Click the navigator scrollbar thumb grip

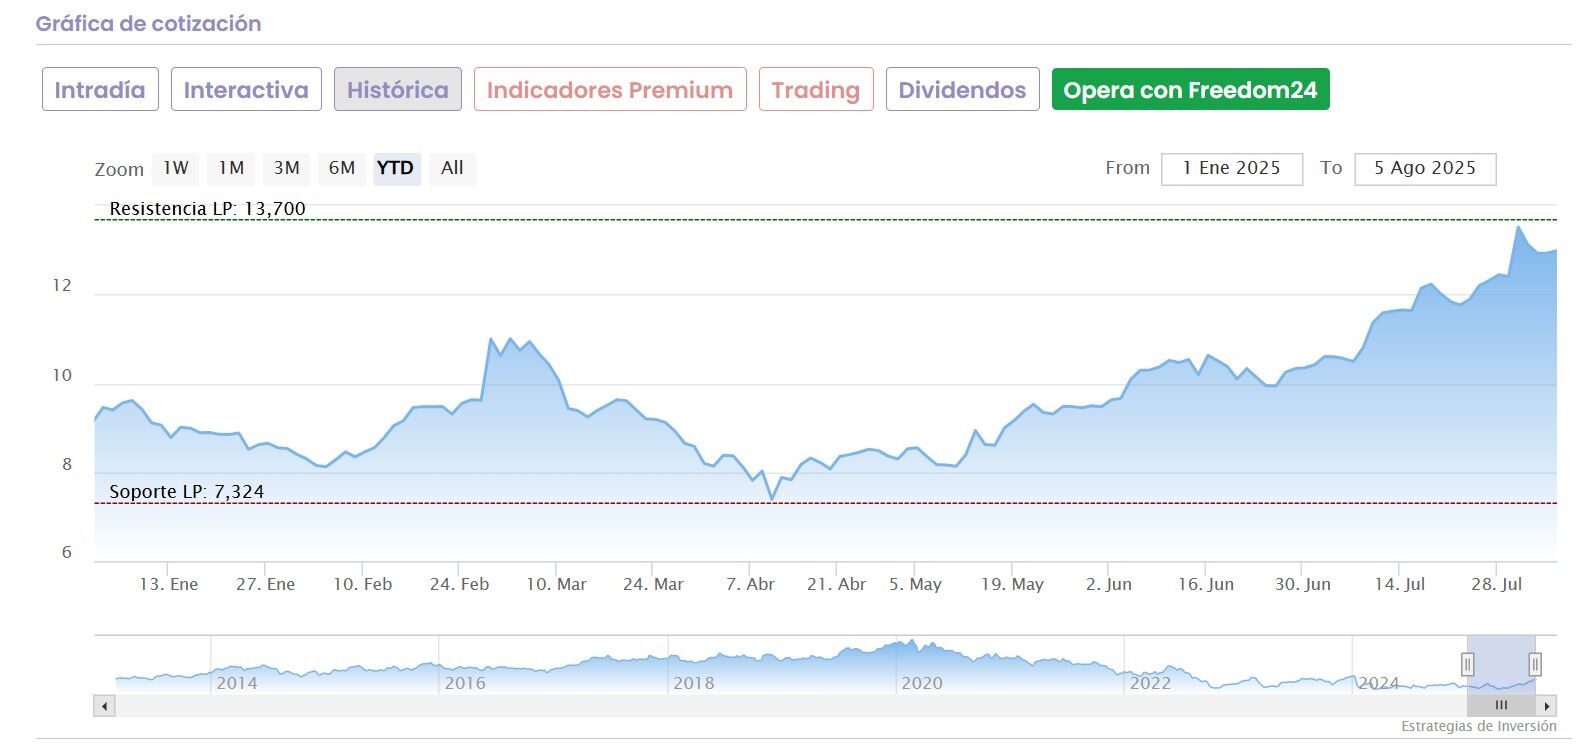[x=1501, y=706]
